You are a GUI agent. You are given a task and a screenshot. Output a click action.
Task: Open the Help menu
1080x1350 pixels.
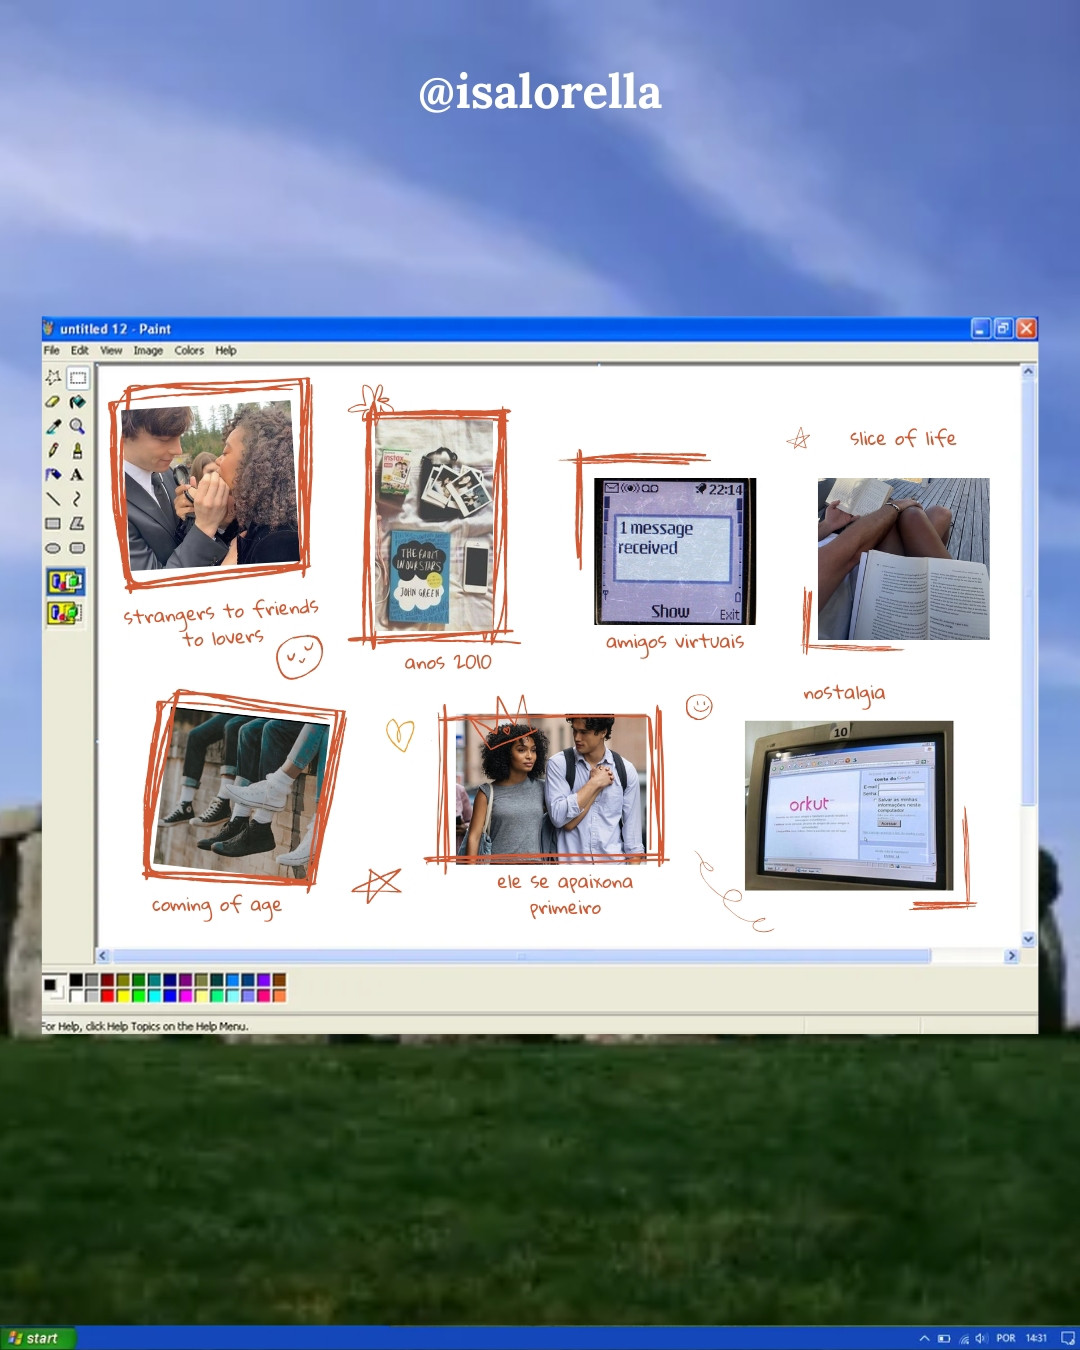(x=226, y=351)
